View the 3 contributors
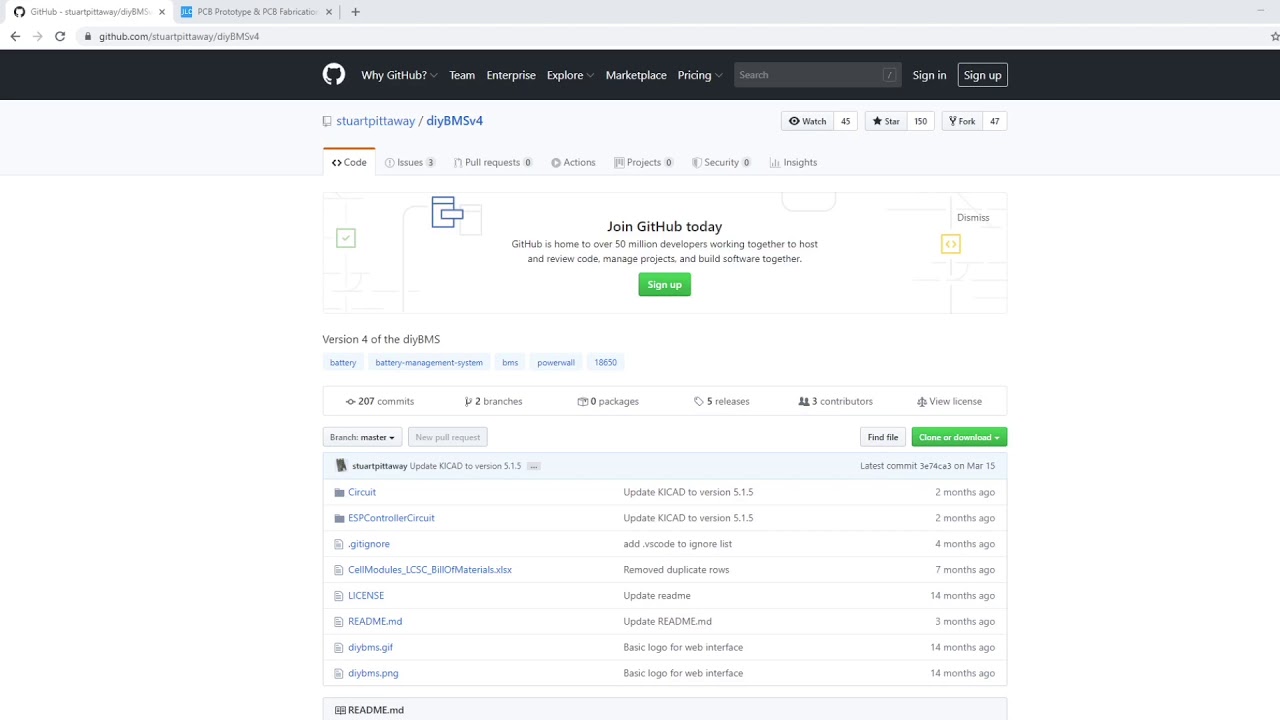 836,401
